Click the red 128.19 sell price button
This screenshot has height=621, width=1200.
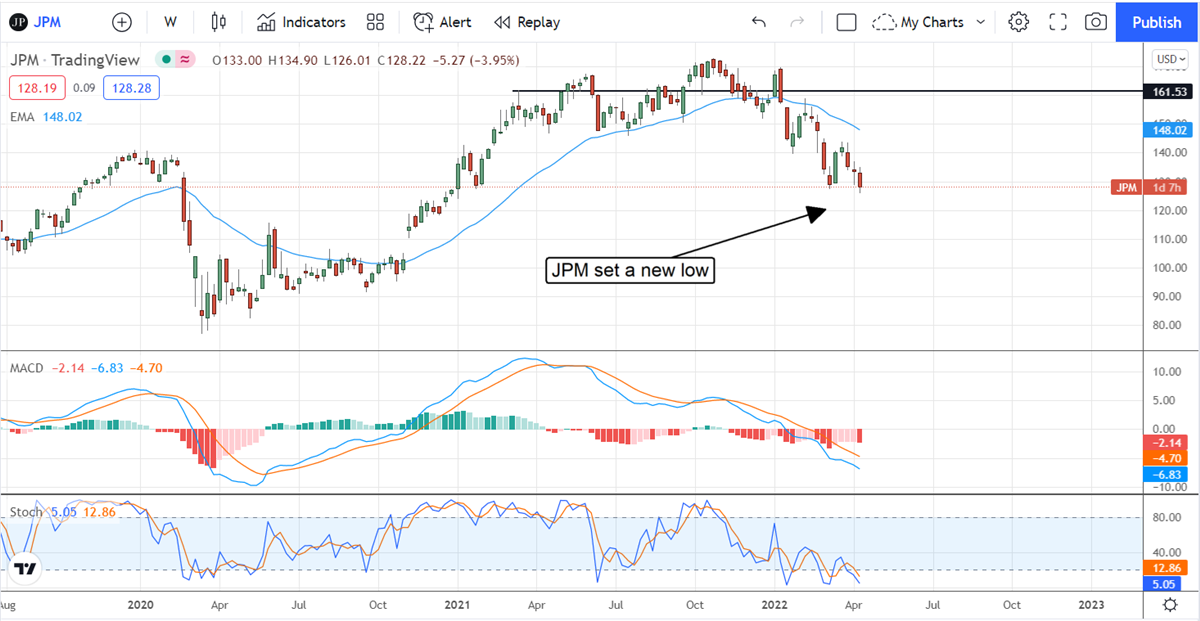[37, 88]
